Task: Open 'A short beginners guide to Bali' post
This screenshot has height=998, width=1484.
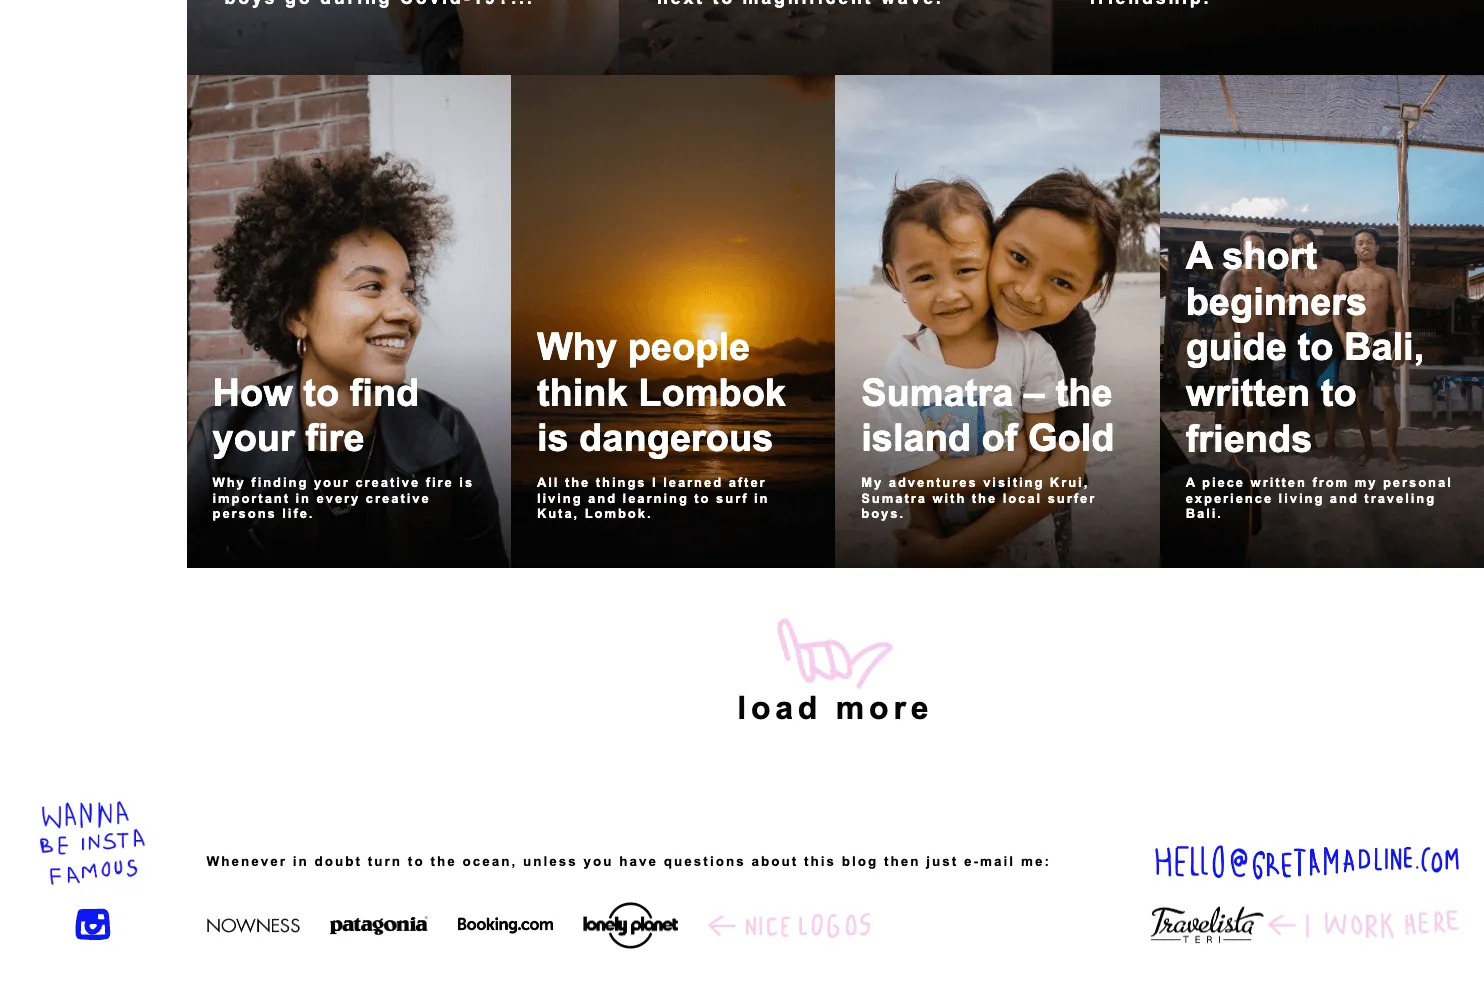Action: point(1322,321)
